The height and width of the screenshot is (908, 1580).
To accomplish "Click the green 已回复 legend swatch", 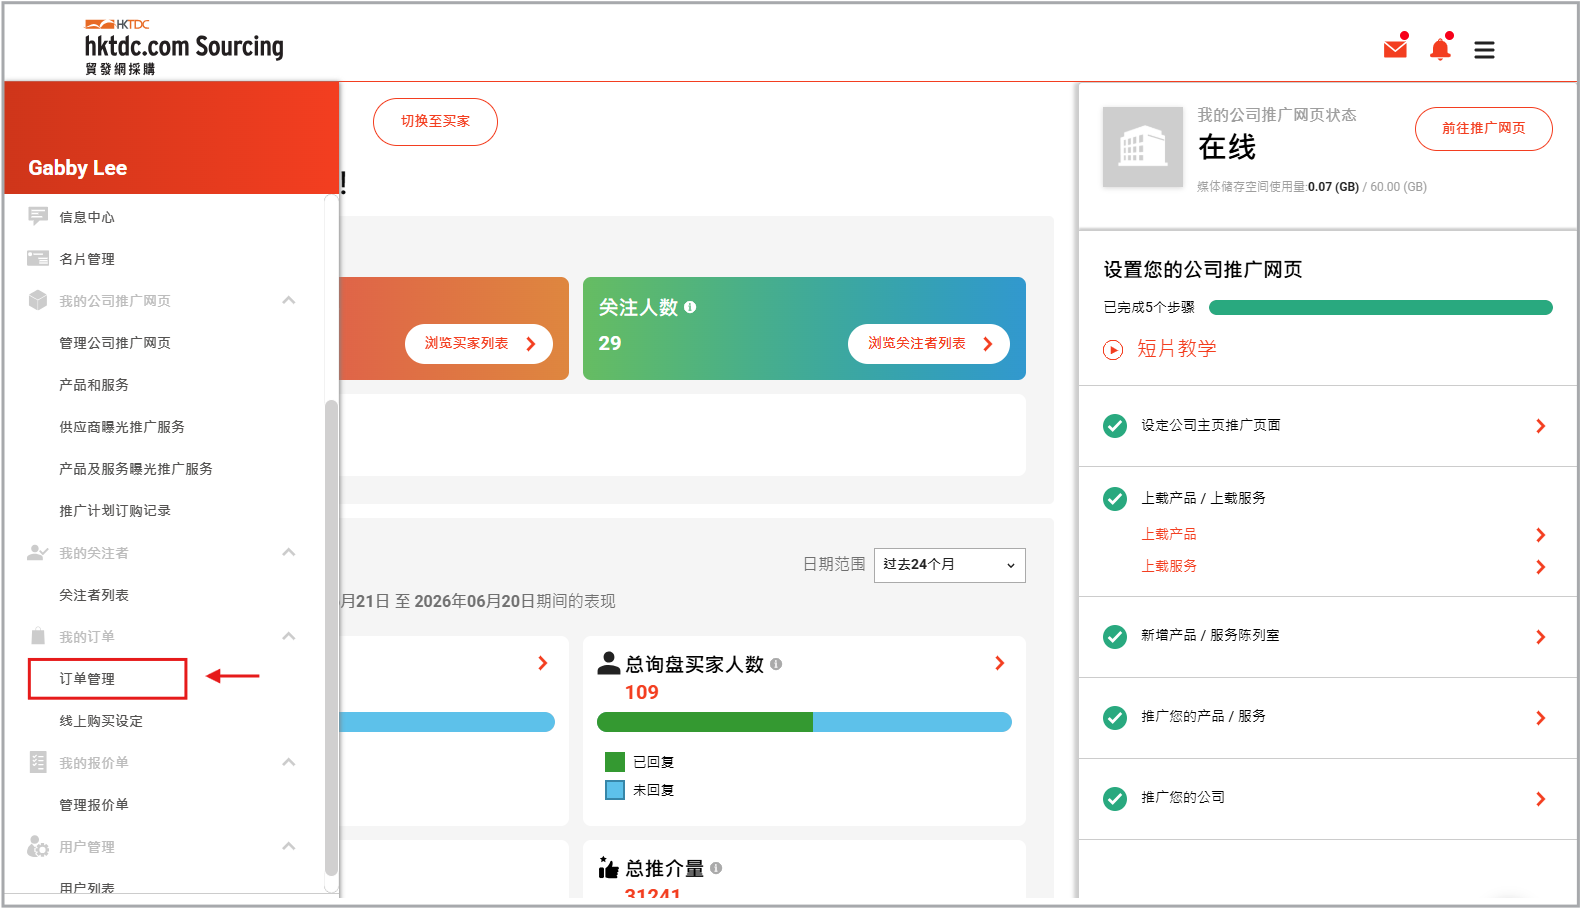I will (x=615, y=762).
